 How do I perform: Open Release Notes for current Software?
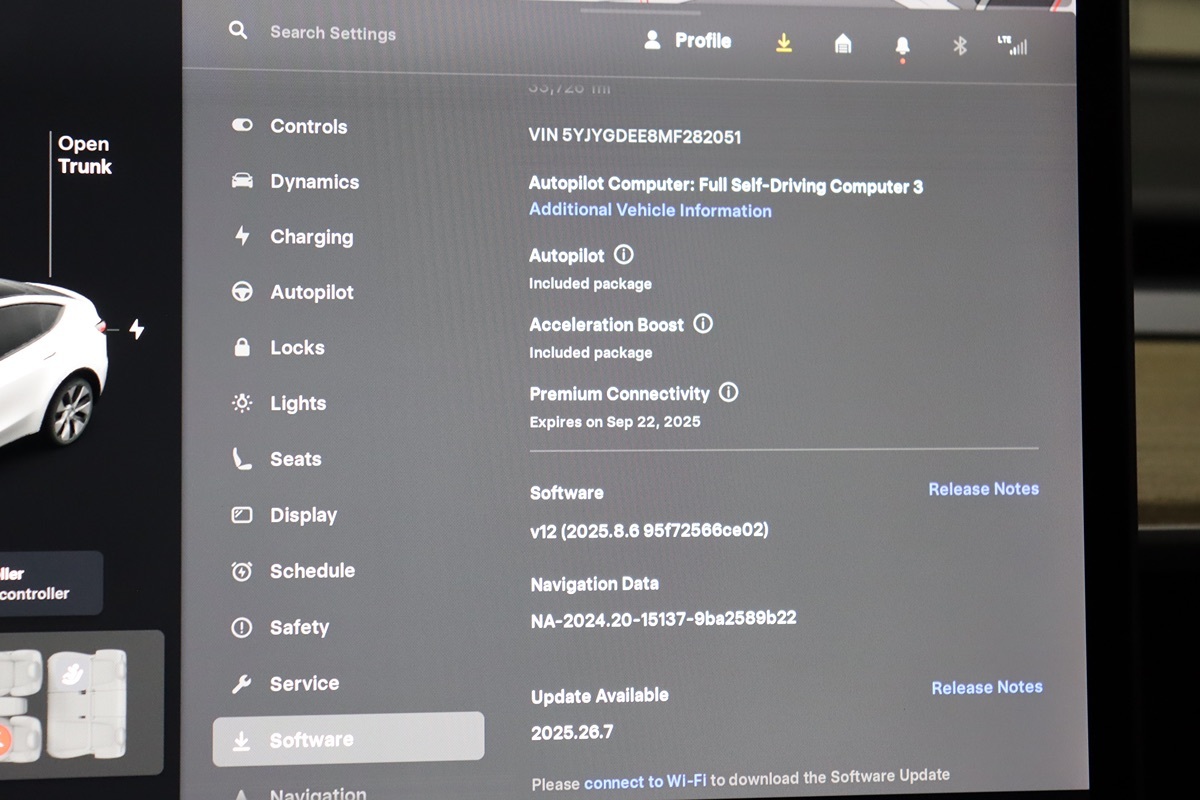click(x=983, y=489)
